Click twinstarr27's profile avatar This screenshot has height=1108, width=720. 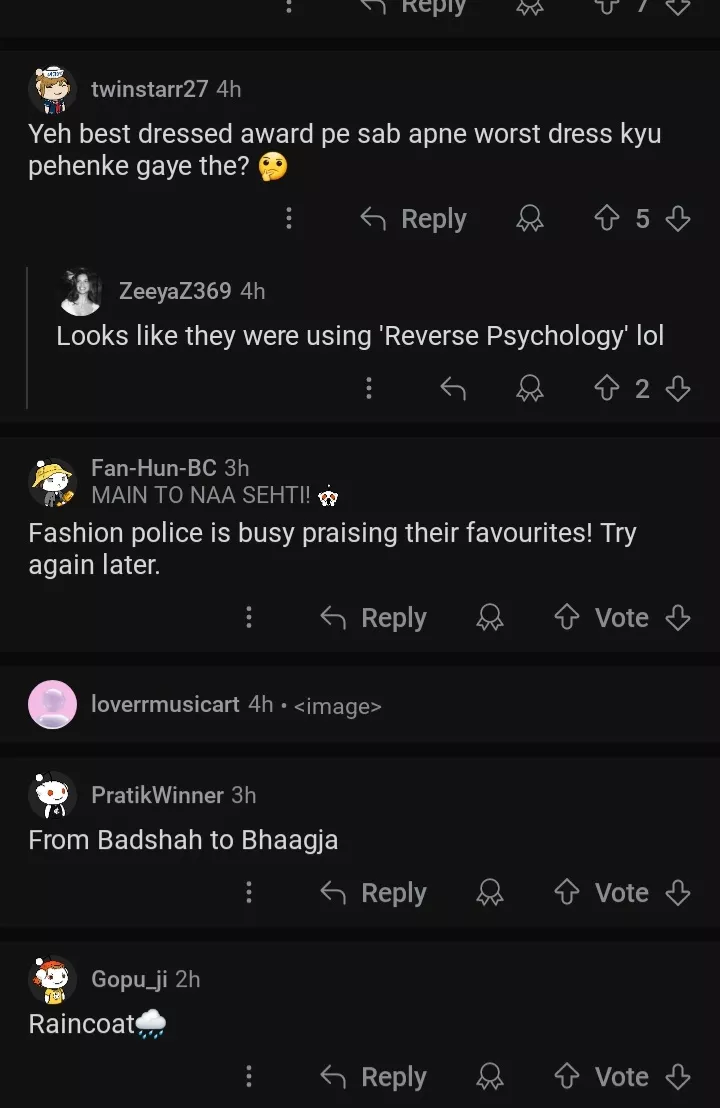pyautogui.click(x=52, y=89)
